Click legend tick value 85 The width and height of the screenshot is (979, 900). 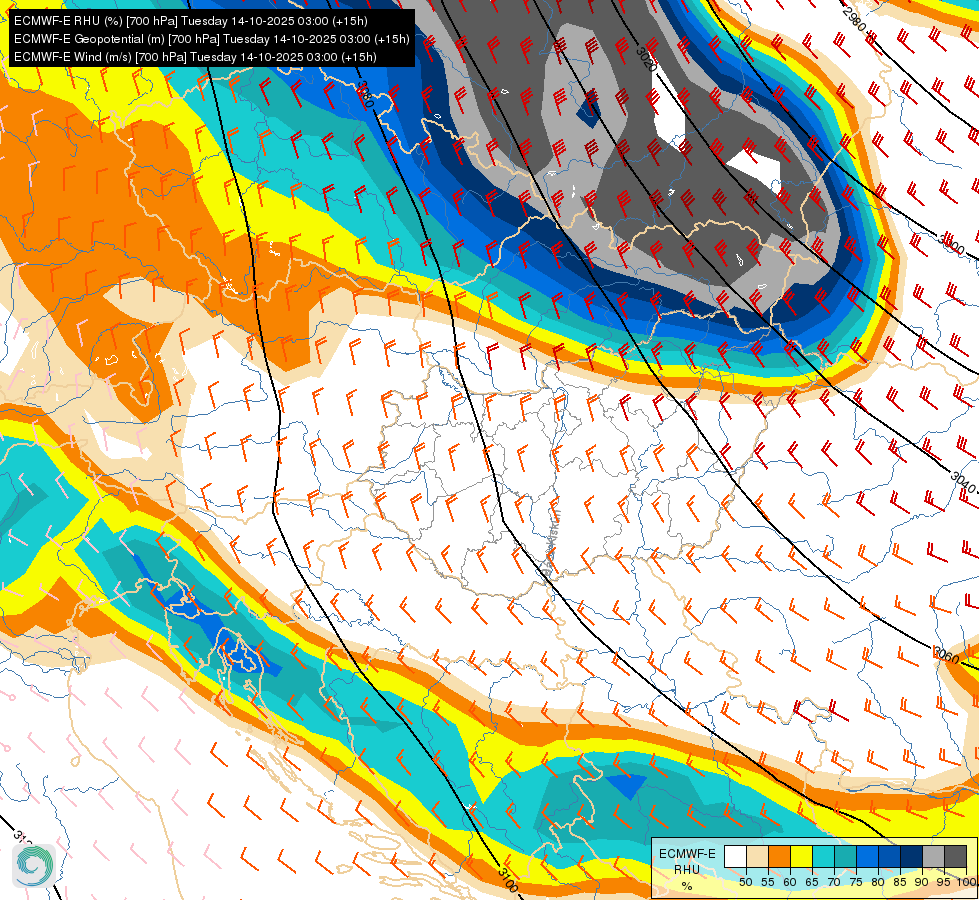point(900,882)
